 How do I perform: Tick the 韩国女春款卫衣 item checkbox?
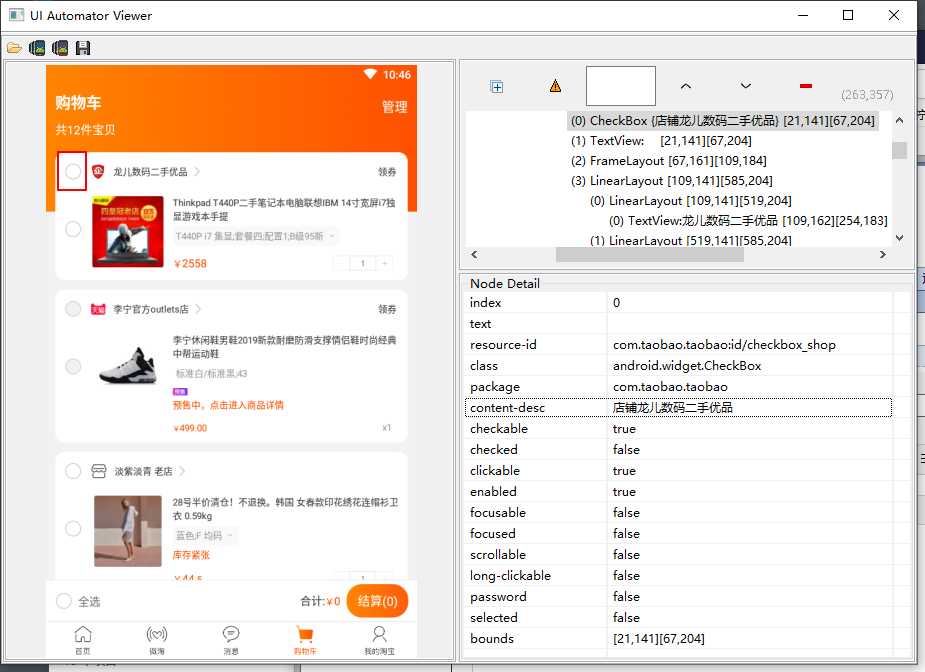pos(73,528)
